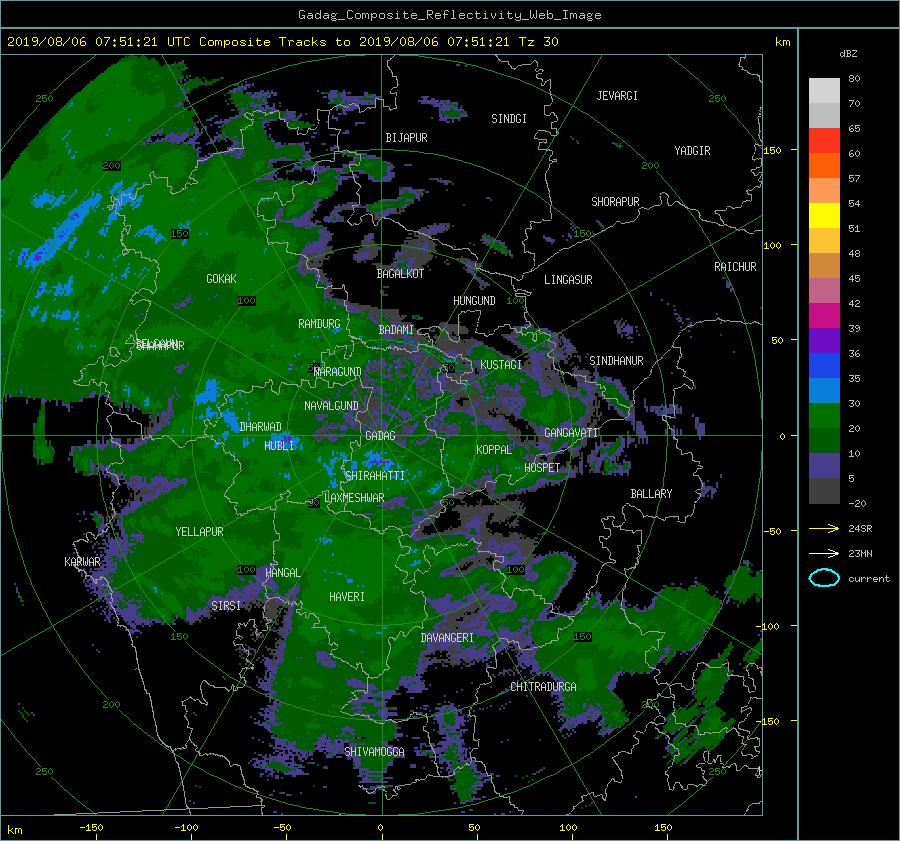This screenshot has height=841, width=900.
Task: Select the BIJAPUR city label
Action: pyautogui.click(x=406, y=138)
